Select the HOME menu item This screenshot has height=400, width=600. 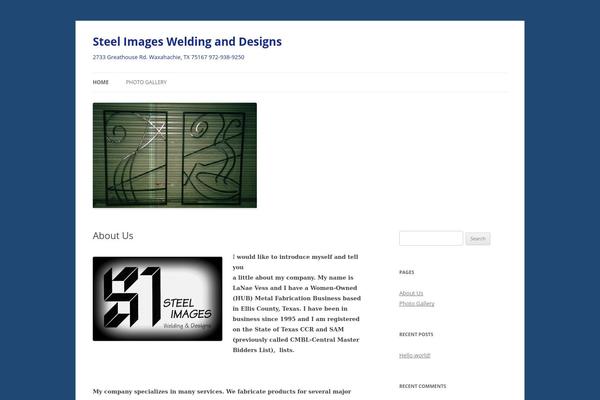[x=101, y=82]
